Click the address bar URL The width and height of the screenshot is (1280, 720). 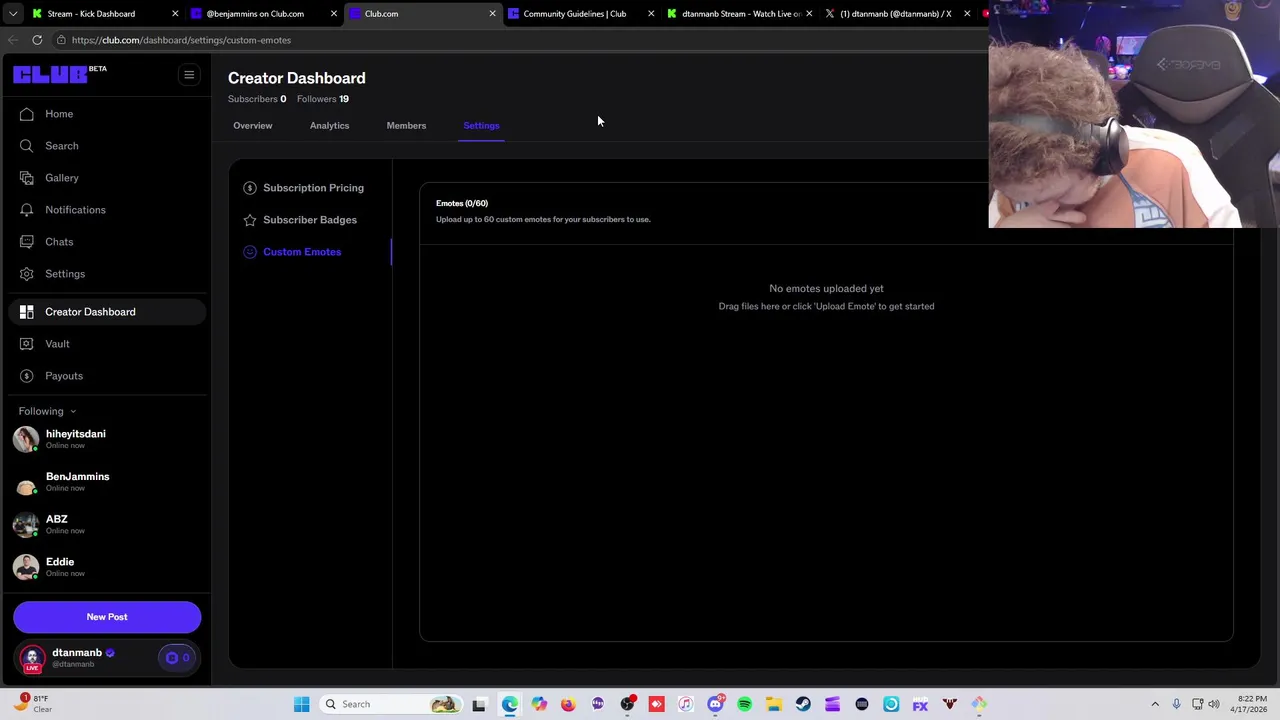tap(181, 40)
